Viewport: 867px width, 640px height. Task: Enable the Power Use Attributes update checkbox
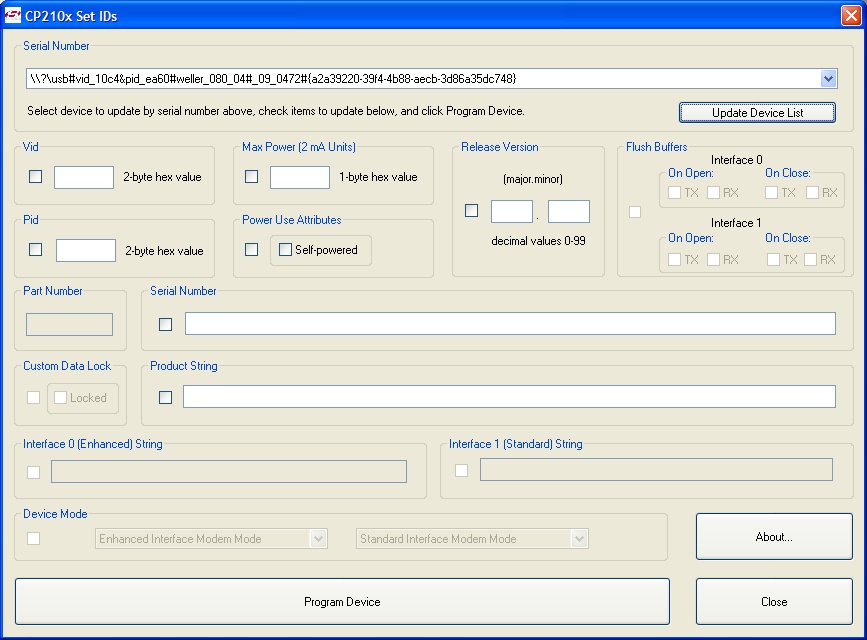[252, 249]
